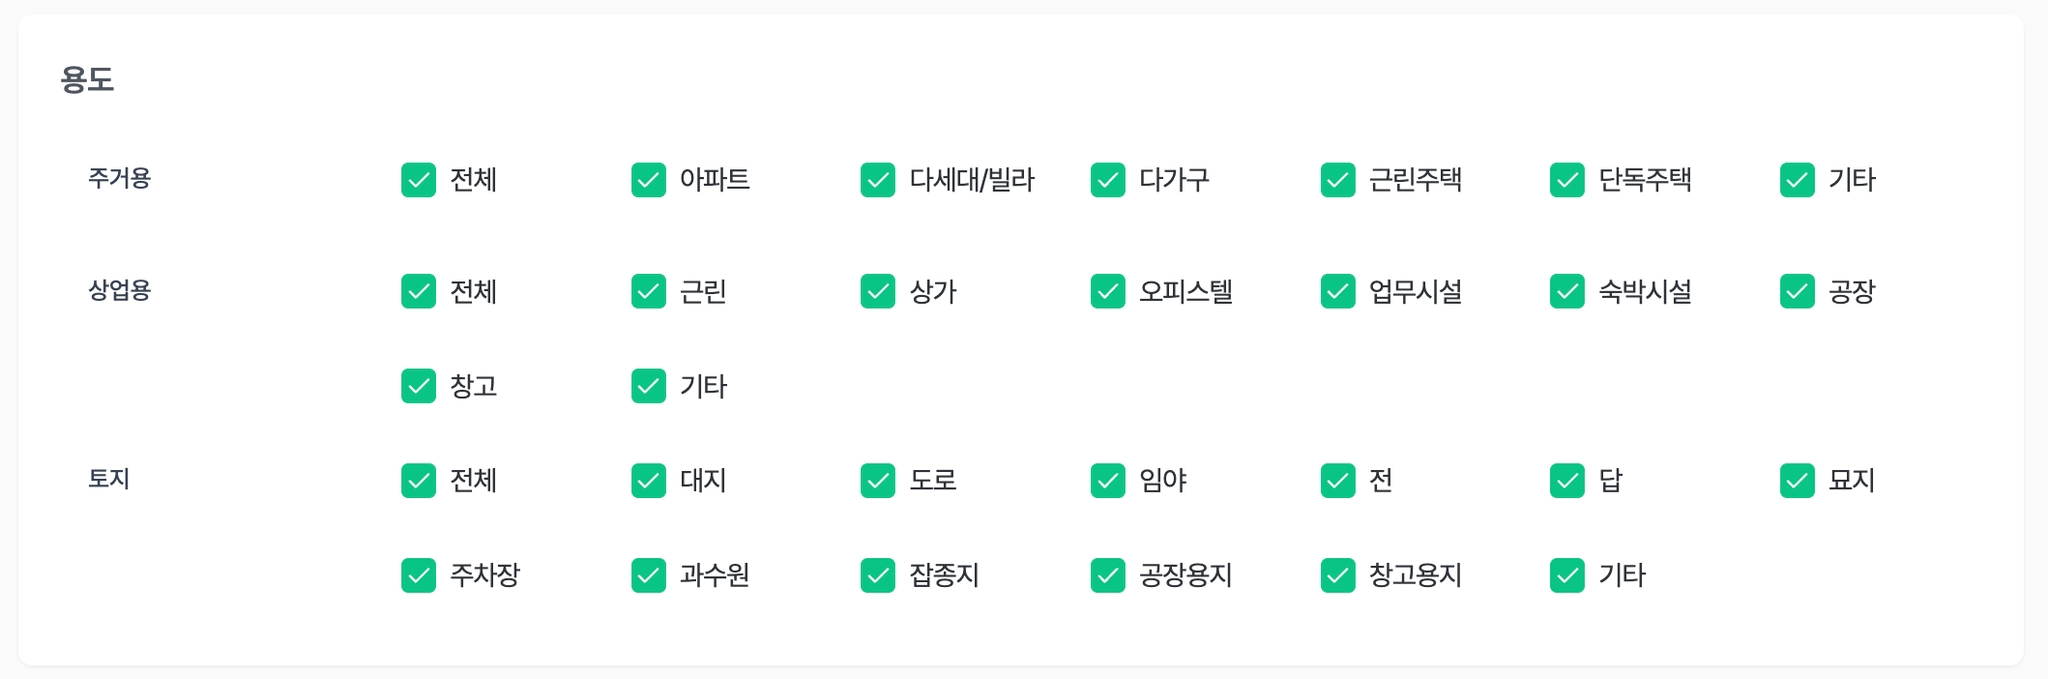Deselect the 다가구 option
The height and width of the screenshot is (679, 2048).
1107,180
